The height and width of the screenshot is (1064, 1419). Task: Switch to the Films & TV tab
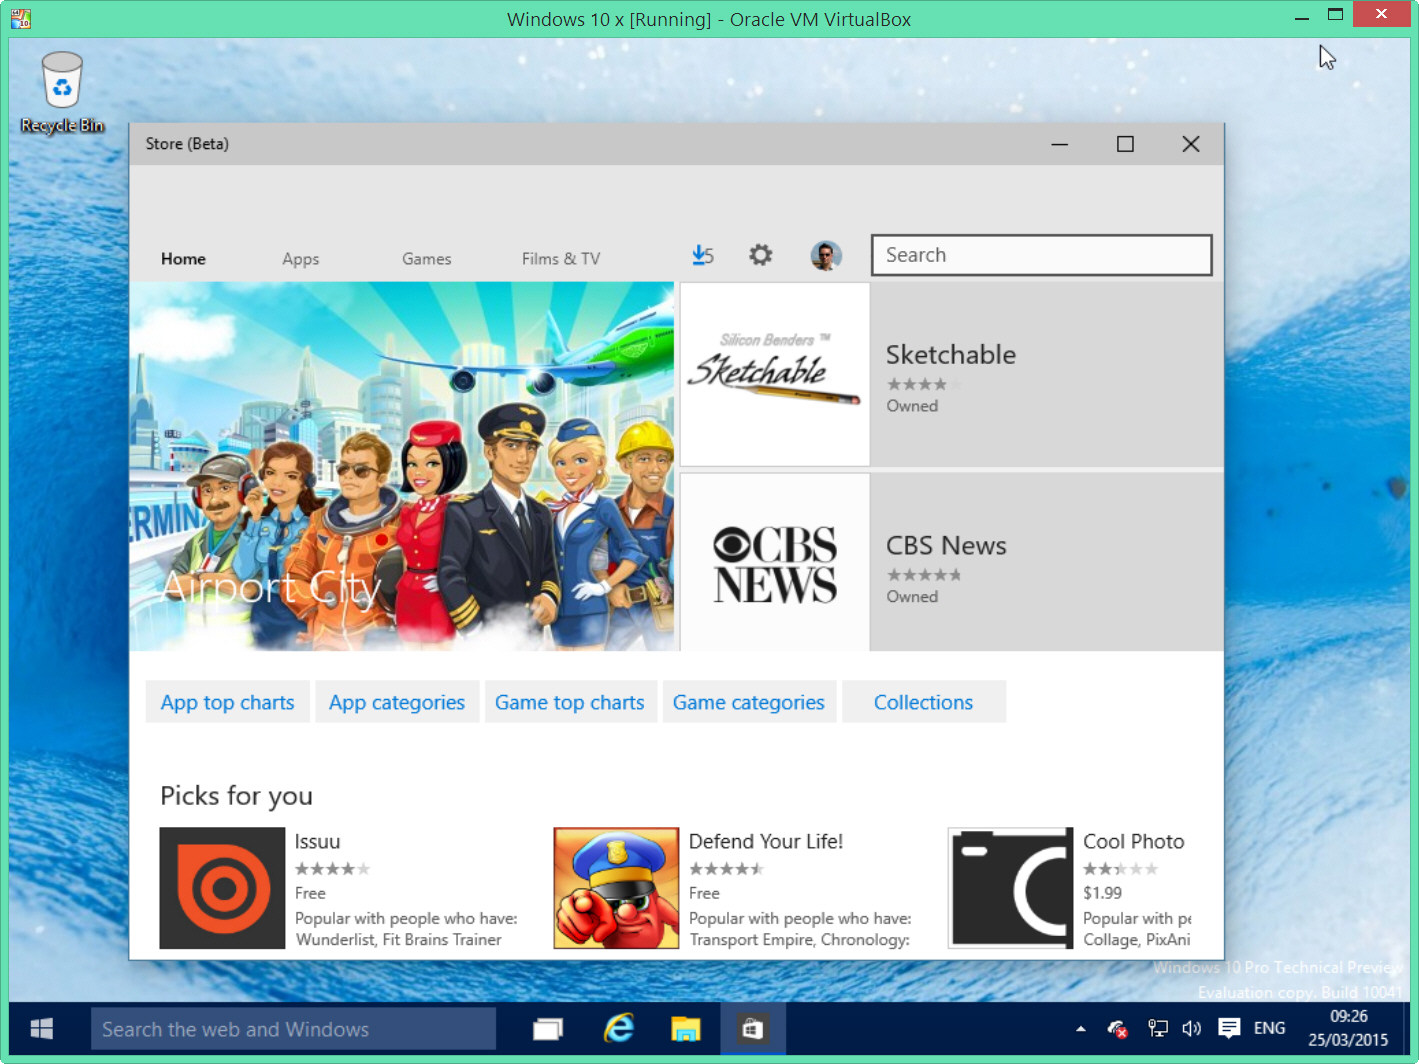[x=561, y=259]
